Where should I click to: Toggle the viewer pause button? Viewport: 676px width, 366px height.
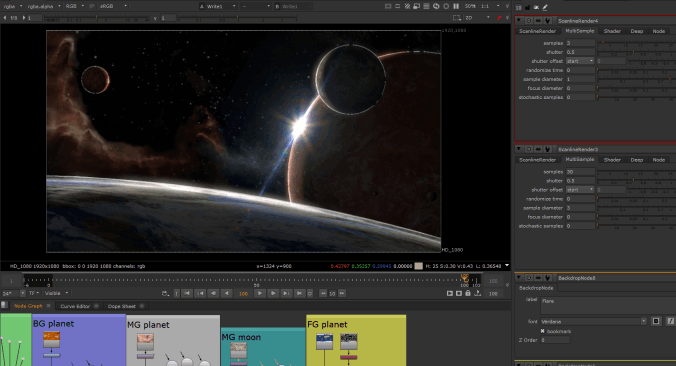pyautogui.click(x=456, y=6)
